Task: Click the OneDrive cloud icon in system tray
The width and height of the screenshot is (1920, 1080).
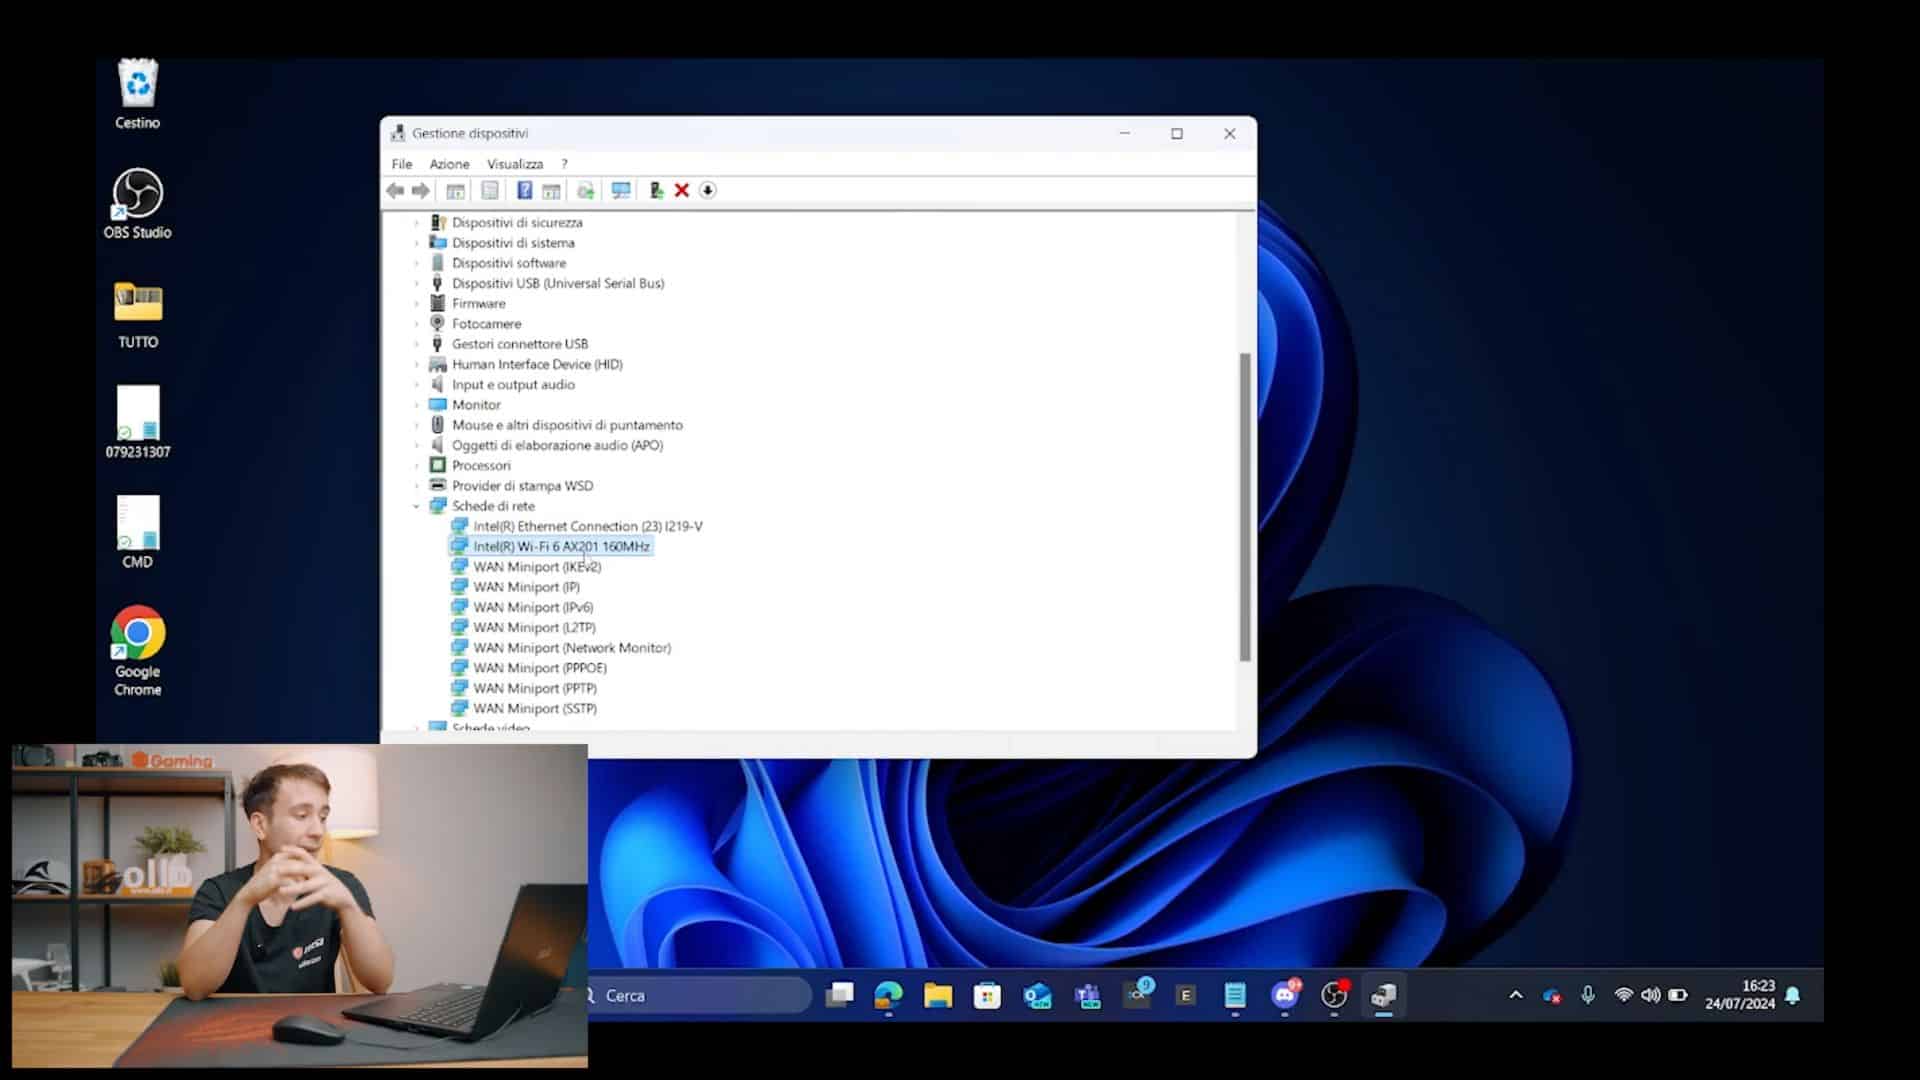Action: (1552, 995)
